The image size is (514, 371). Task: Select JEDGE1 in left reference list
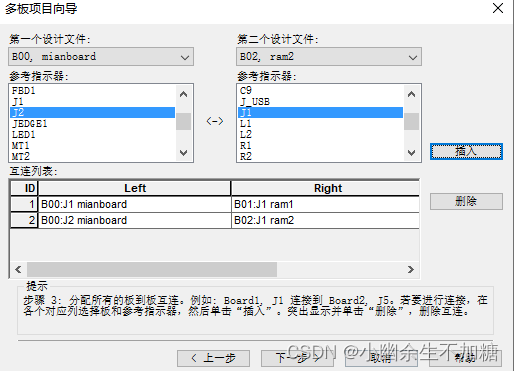(x=92, y=124)
